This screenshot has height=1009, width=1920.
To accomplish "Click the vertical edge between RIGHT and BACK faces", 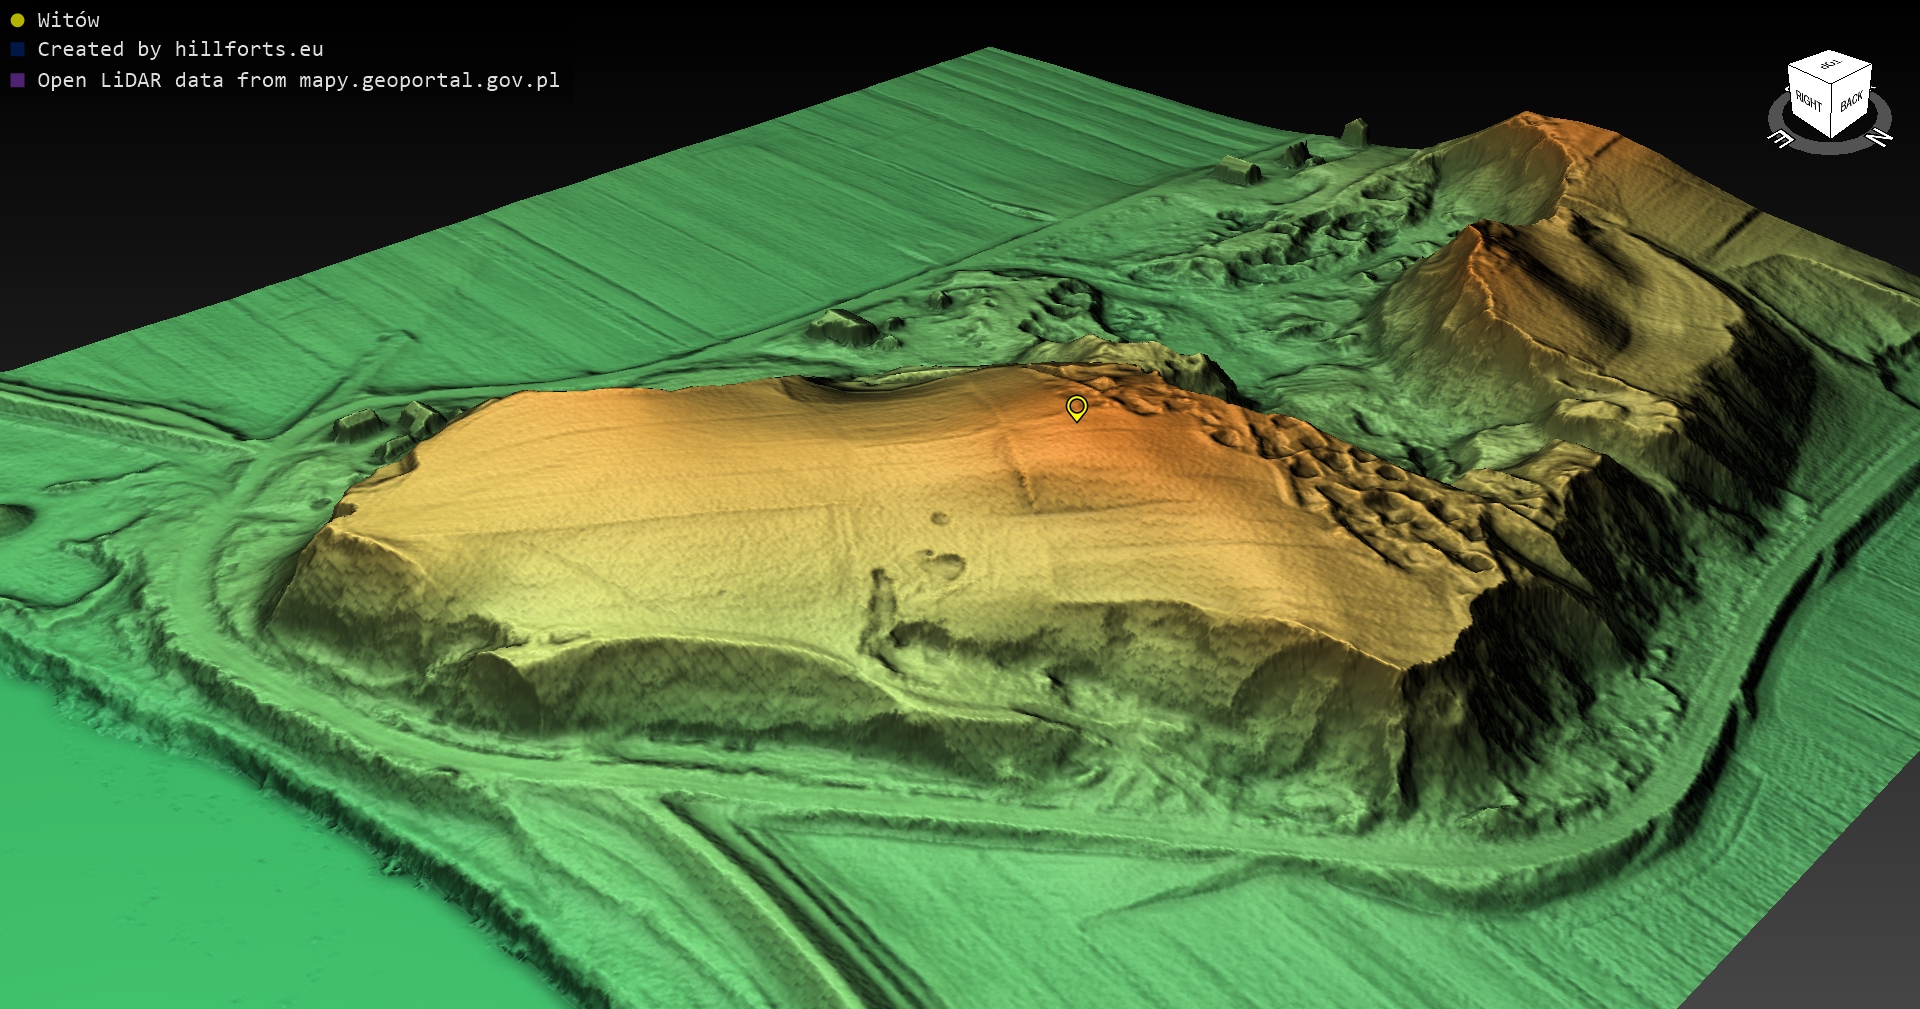I will tap(1831, 110).
